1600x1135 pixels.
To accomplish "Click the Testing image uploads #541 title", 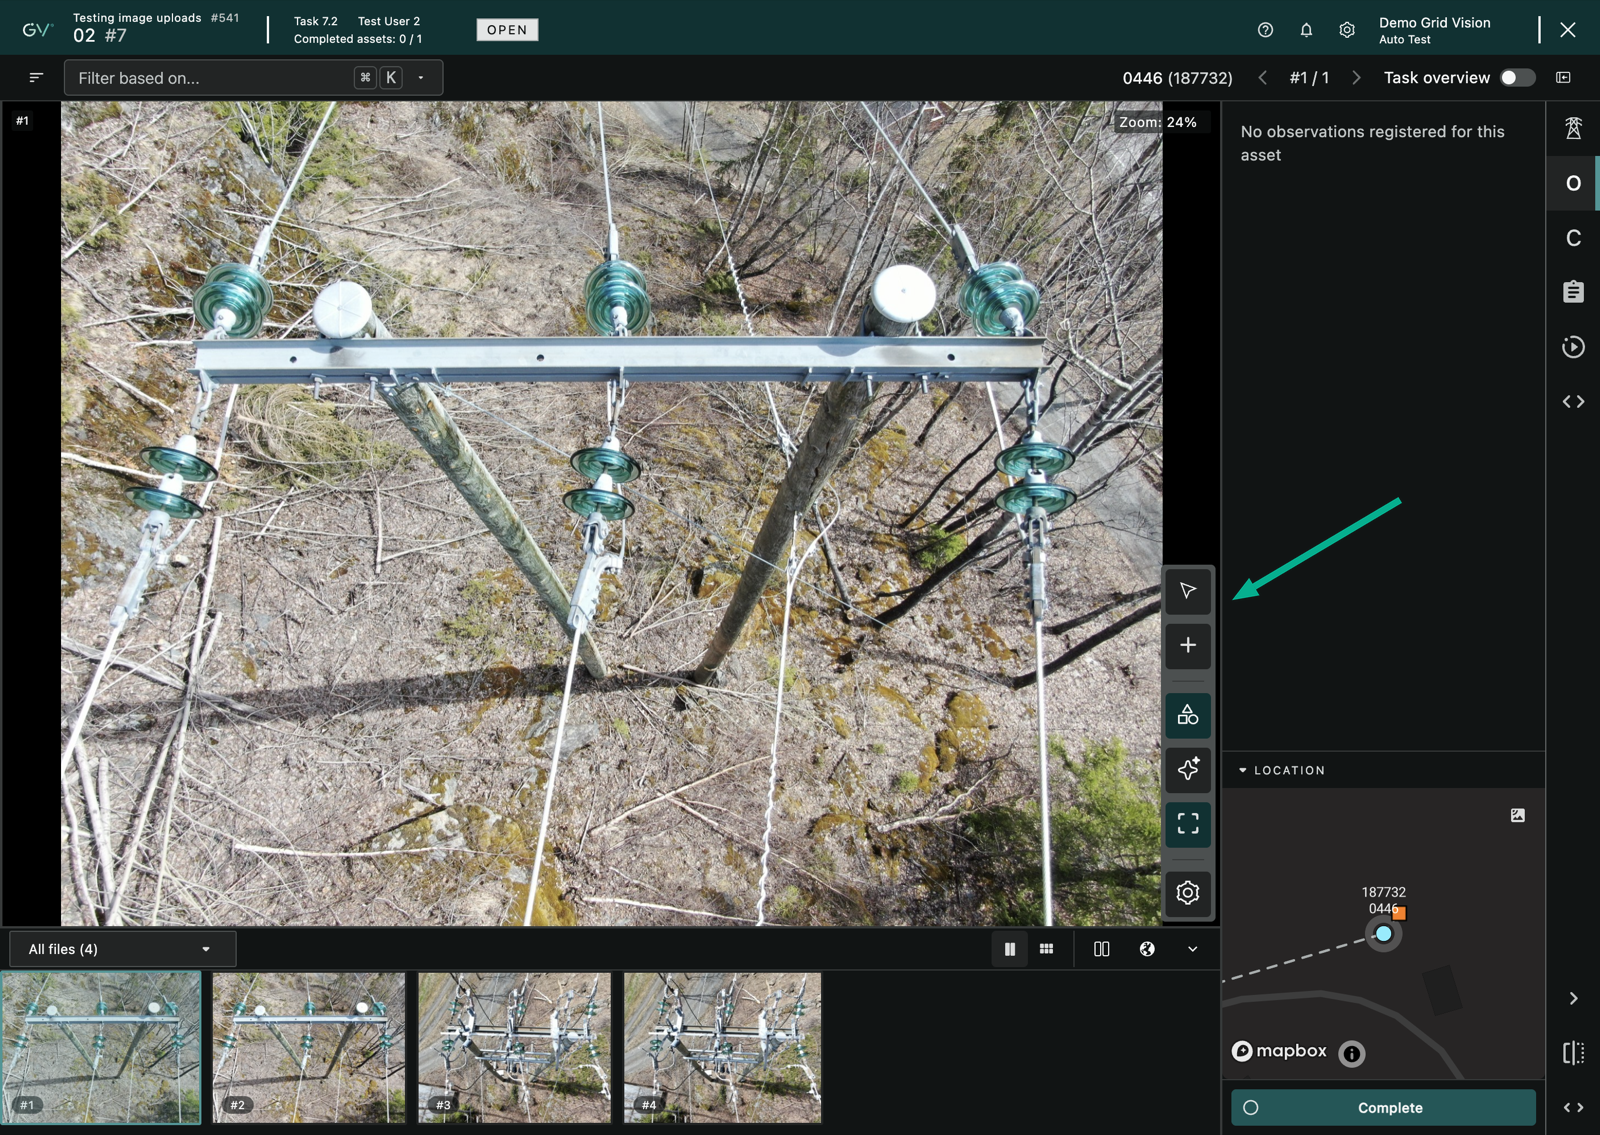I will tap(156, 18).
